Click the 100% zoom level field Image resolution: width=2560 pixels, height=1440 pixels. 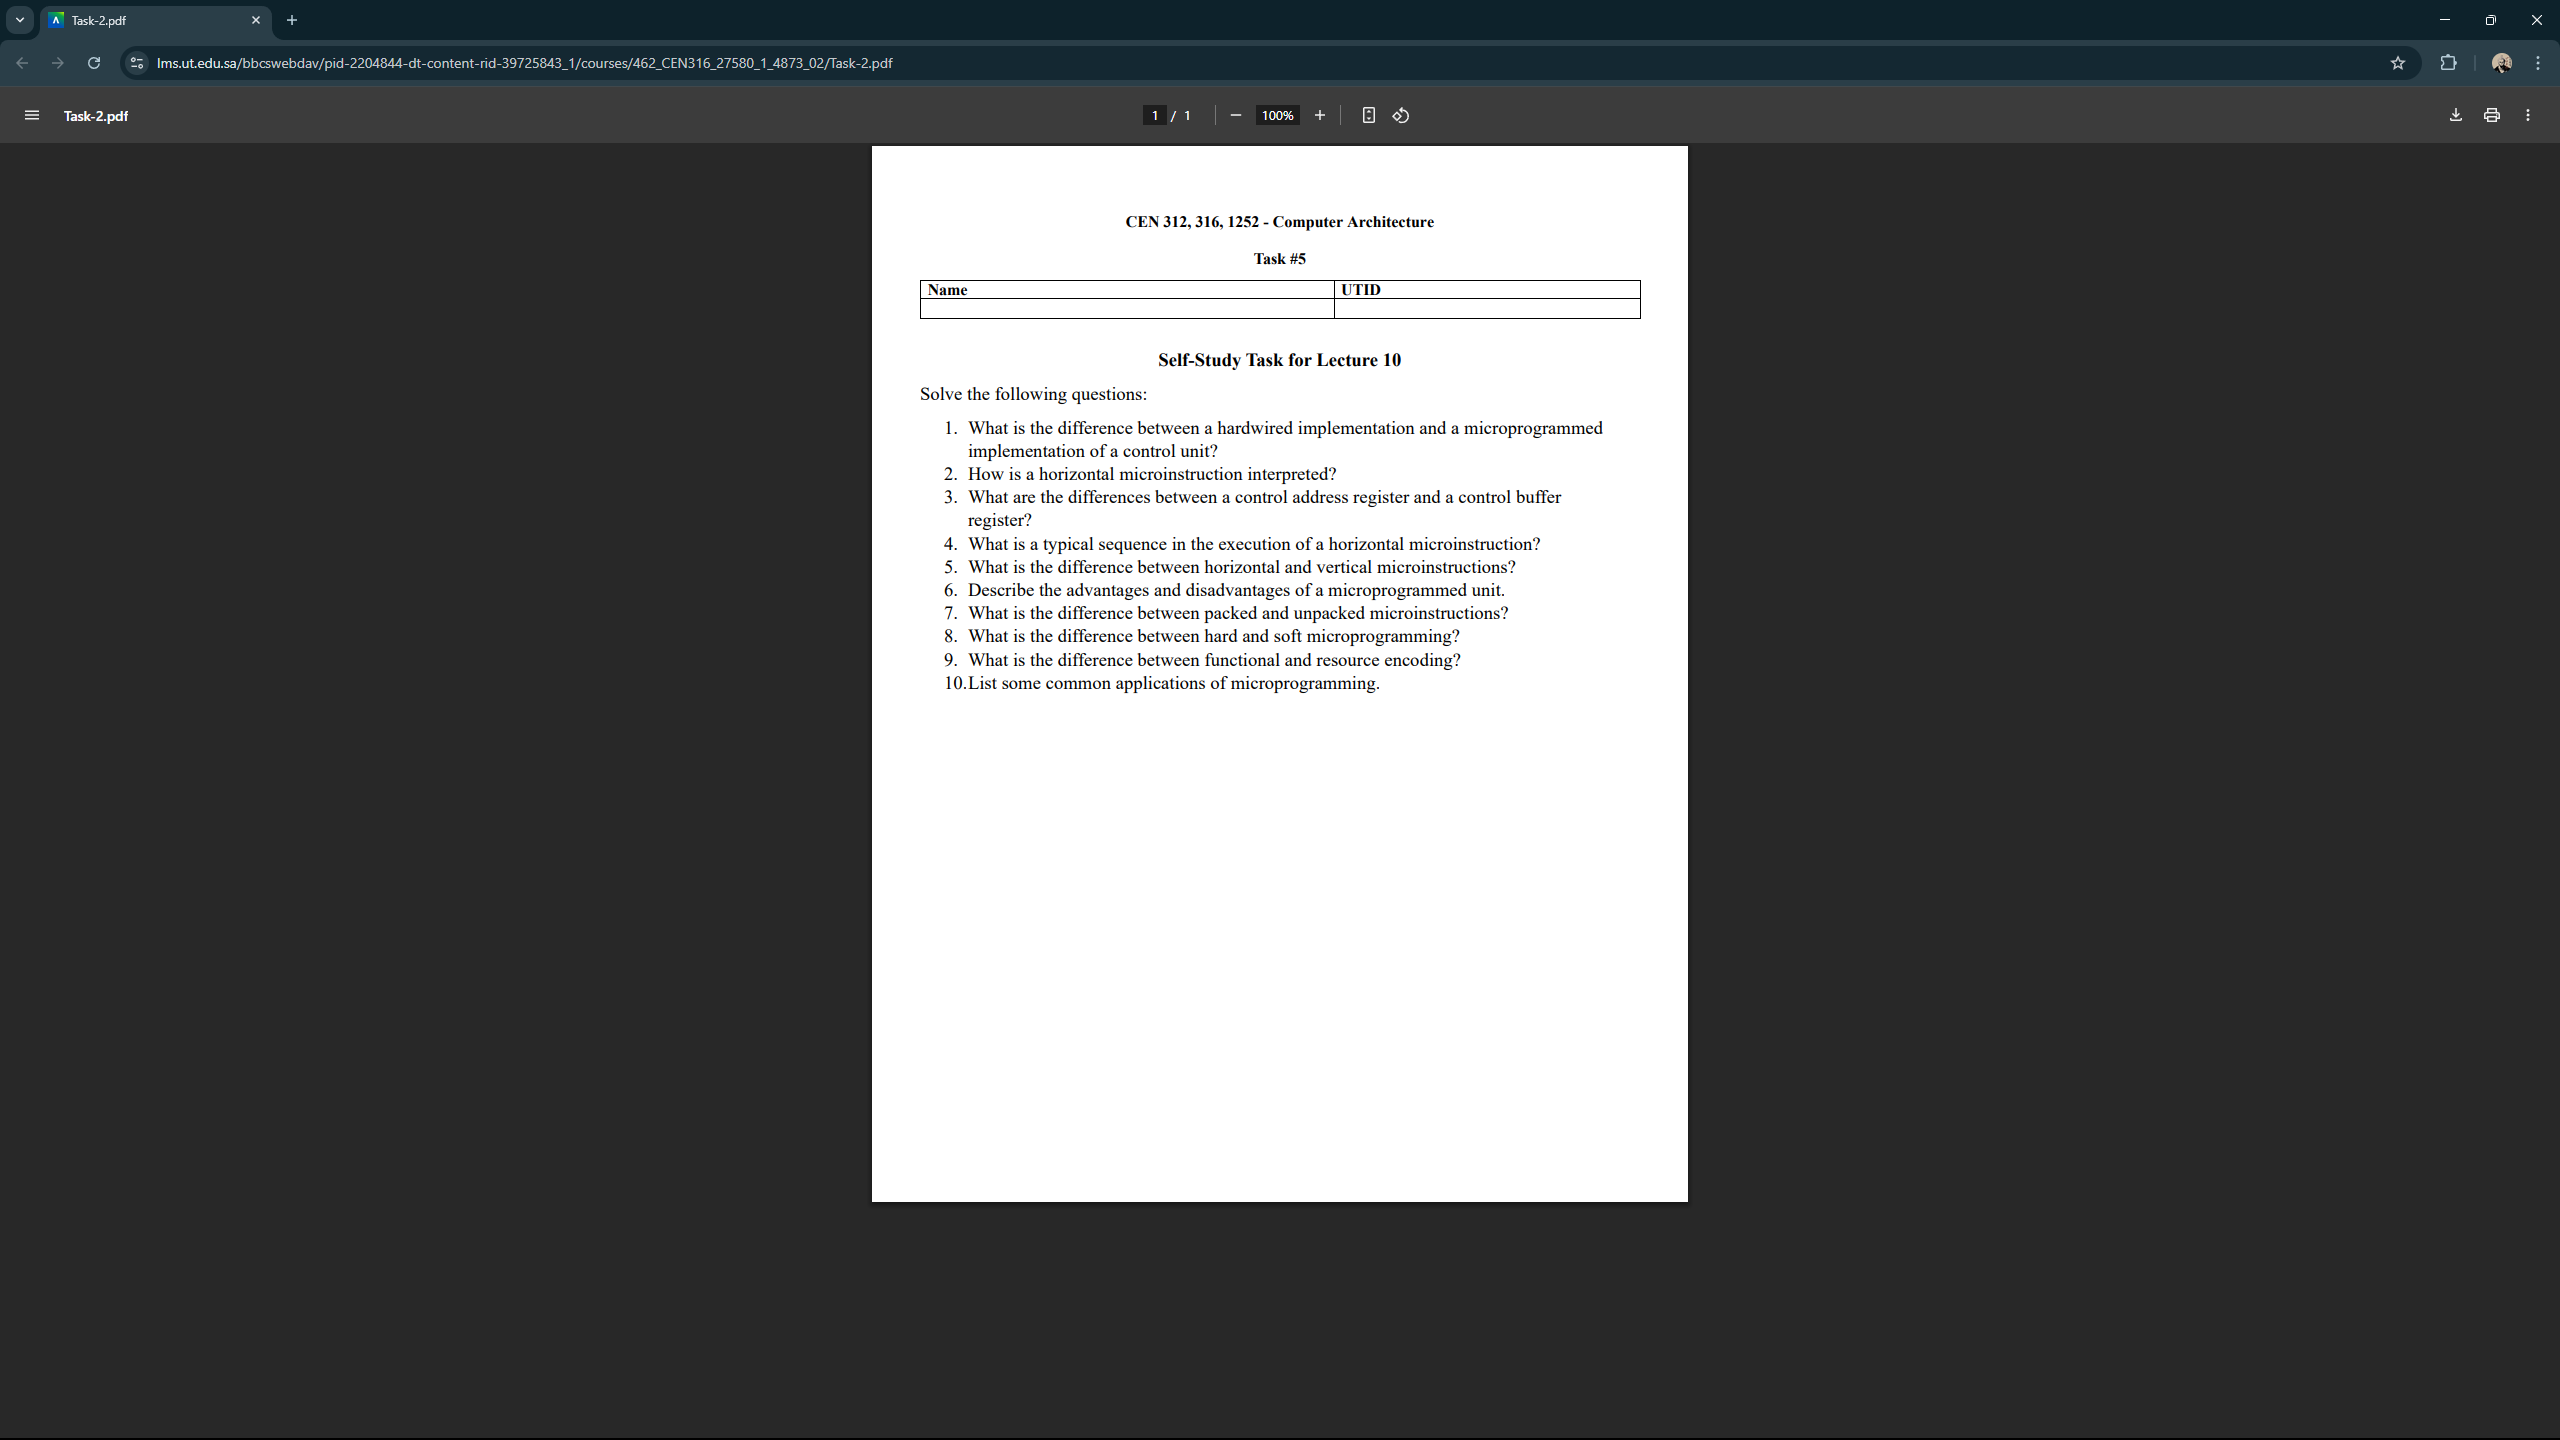point(1277,116)
